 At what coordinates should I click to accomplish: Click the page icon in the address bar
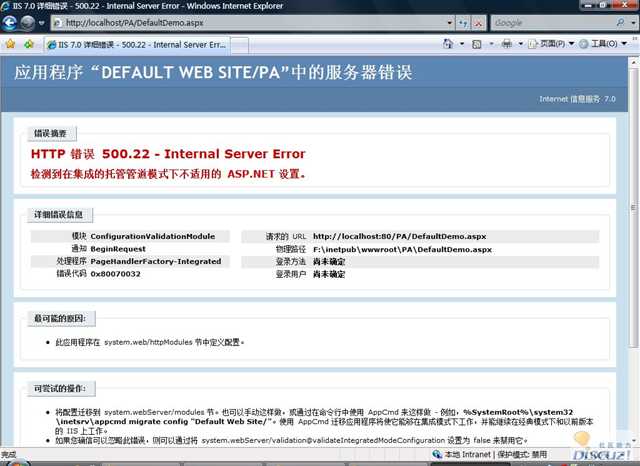(58, 23)
